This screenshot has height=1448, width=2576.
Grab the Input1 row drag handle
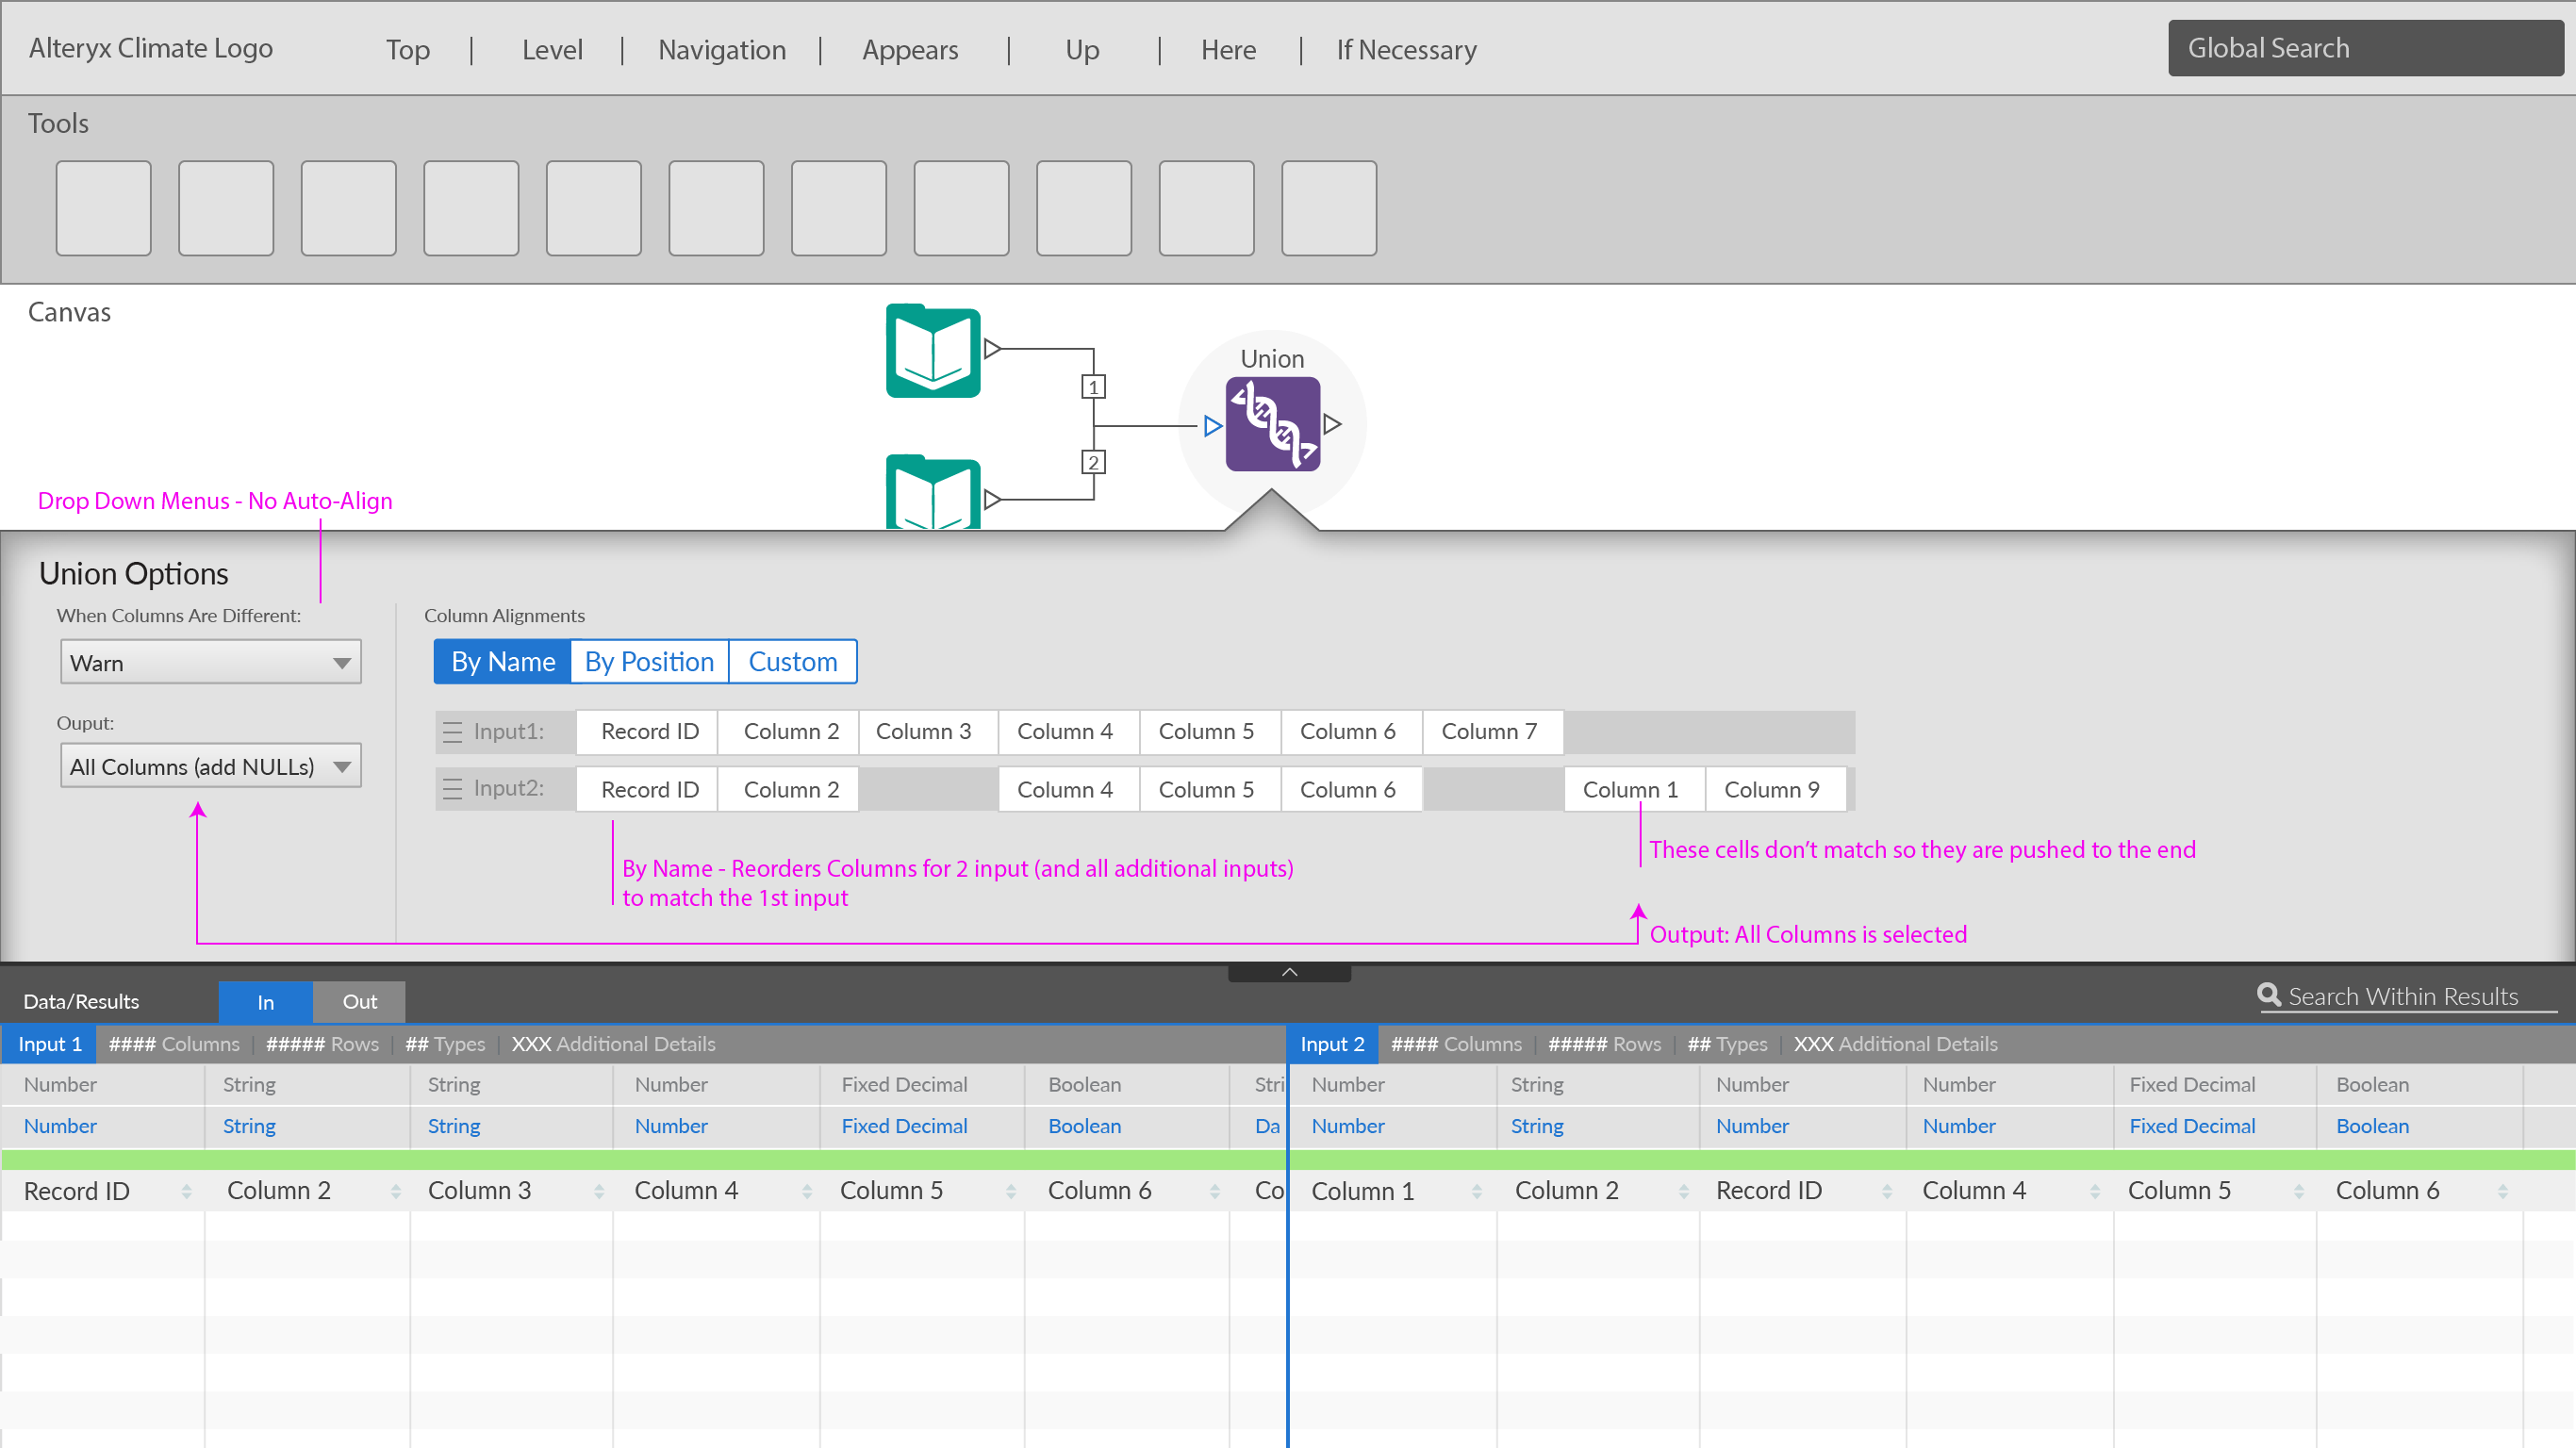tap(452, 732)
